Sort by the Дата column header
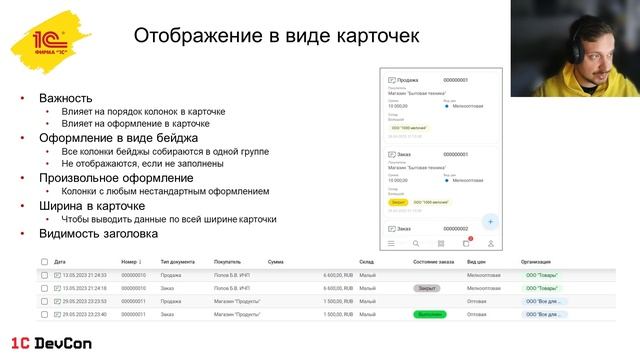Screen dimensions: 640x360 (60, 262)
